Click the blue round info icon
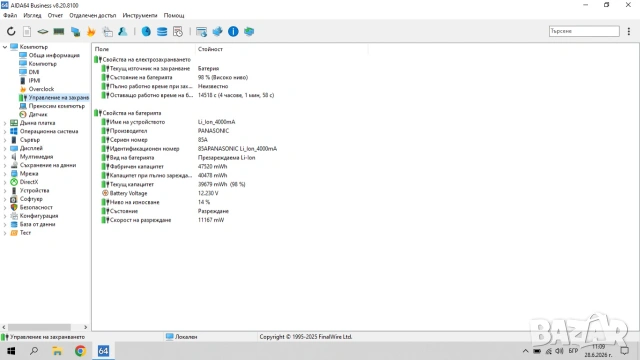 (x=233, y=31)
